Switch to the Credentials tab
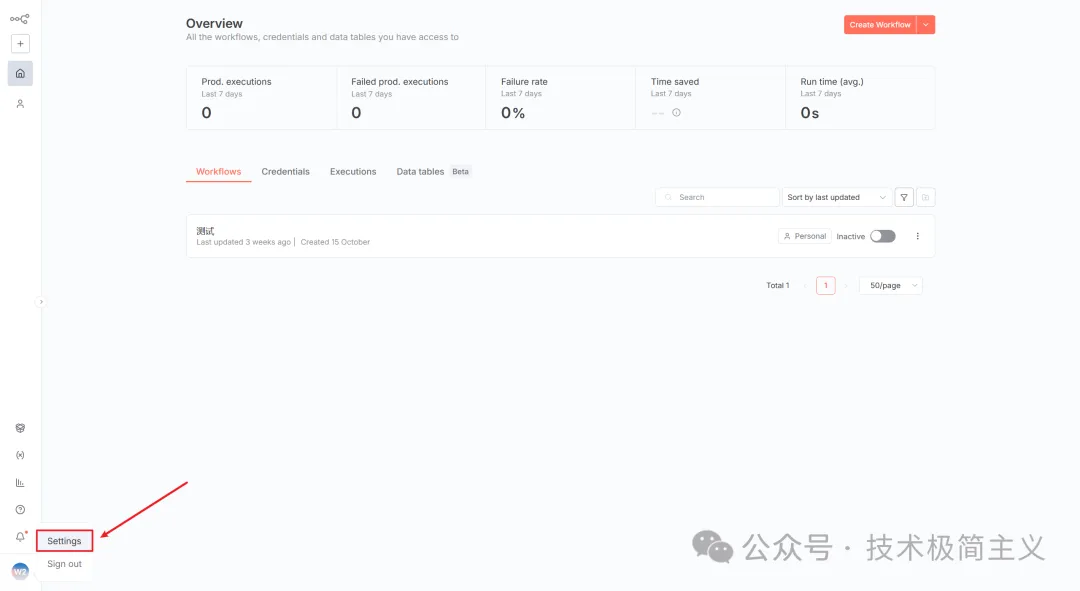The height and width of the screenshot is (591, 1080). coord(285,172)
